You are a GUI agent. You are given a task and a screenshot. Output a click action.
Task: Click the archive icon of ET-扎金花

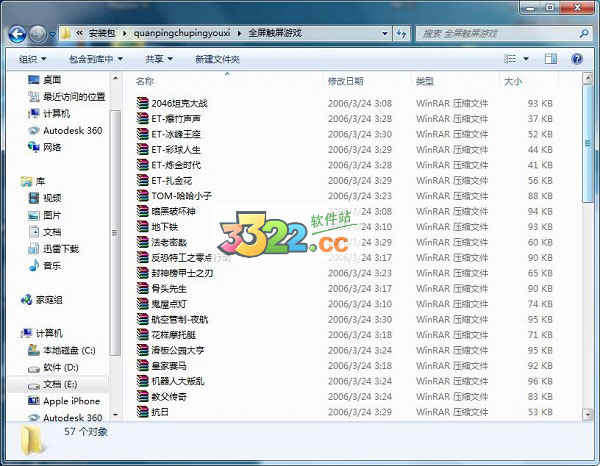point(142,180)
